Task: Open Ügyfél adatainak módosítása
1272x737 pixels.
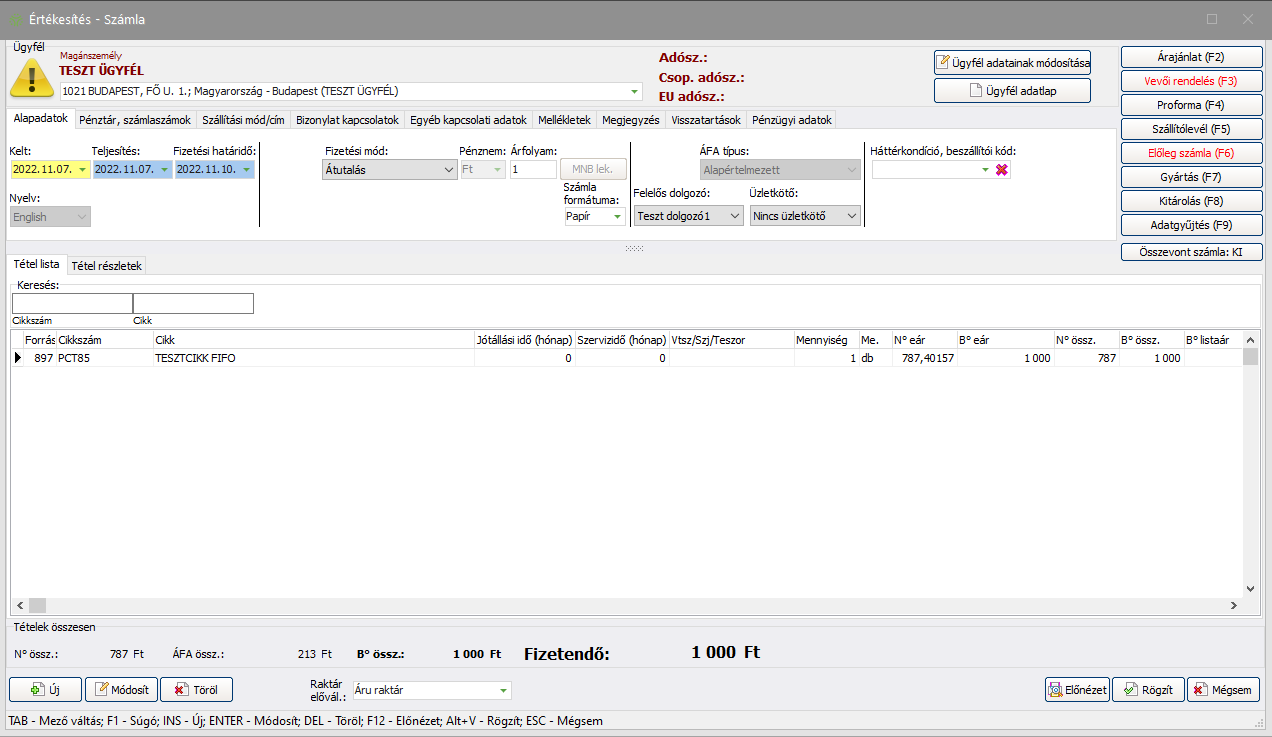Action: click(1012, 62)
